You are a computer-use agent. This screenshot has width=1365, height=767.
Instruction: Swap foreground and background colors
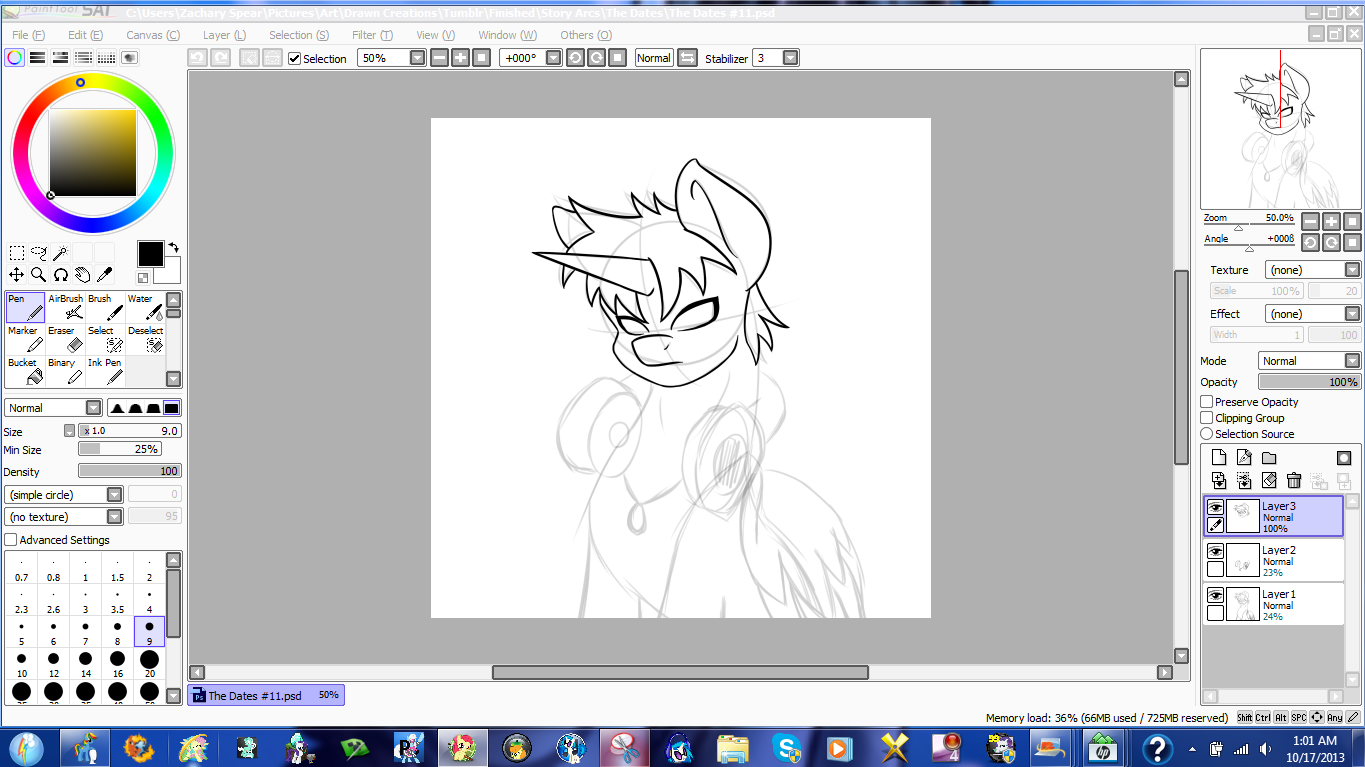click(x=173, y=247)
